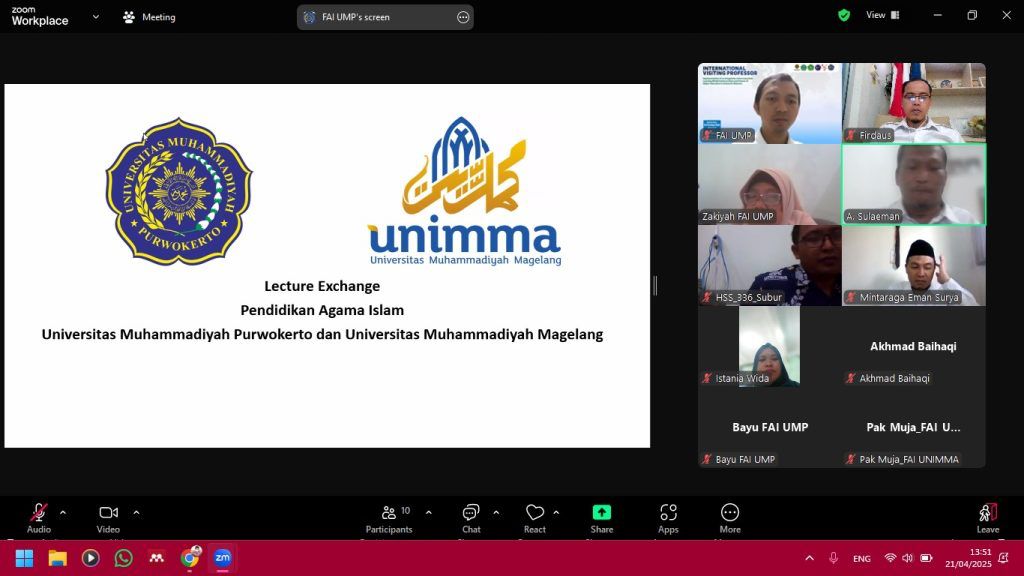Open the Participants panel

[389, 519]
